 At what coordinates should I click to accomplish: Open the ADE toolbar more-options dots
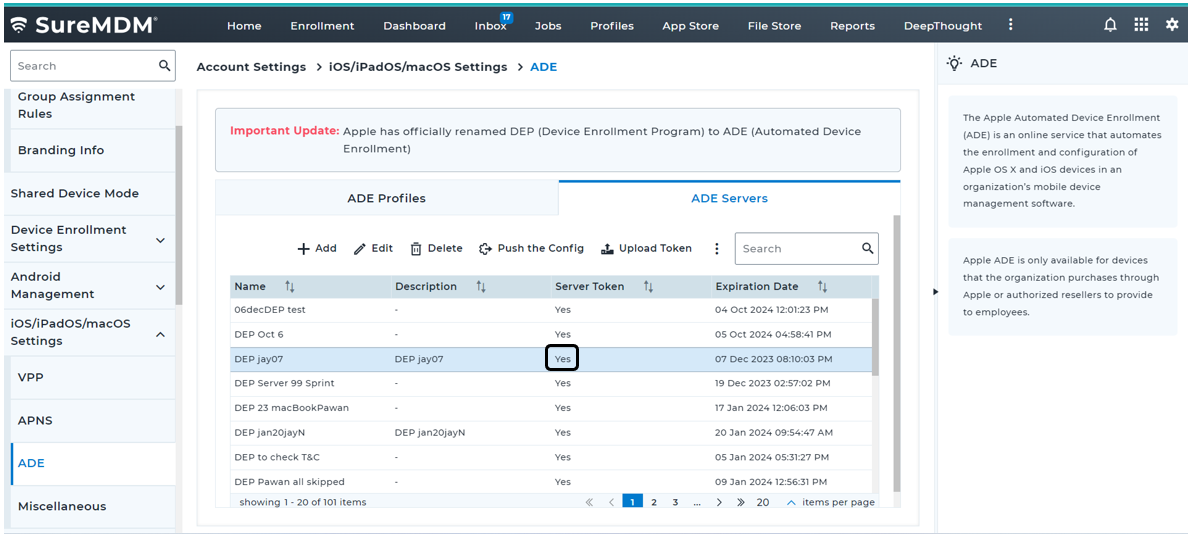pyautogui.click(x=716, y=249)
